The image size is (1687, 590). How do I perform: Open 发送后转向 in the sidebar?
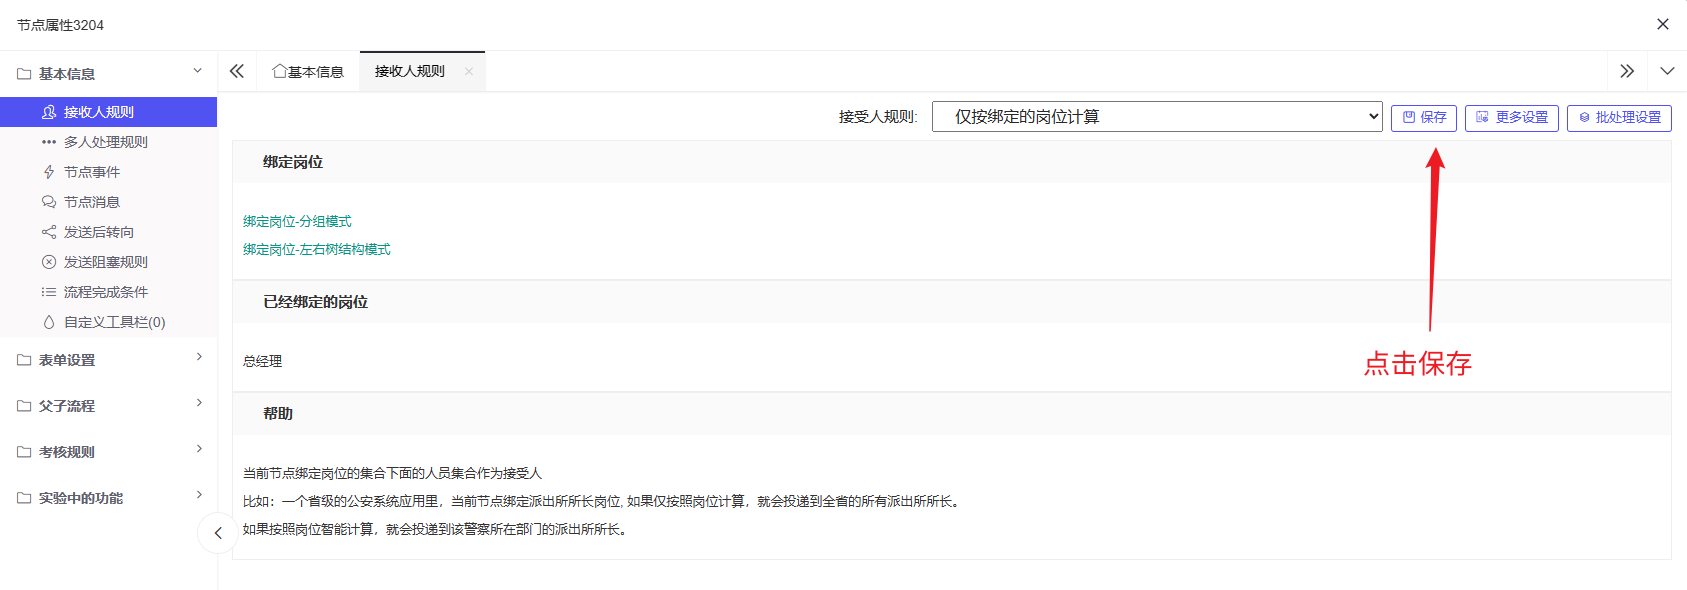coord(108,232)
